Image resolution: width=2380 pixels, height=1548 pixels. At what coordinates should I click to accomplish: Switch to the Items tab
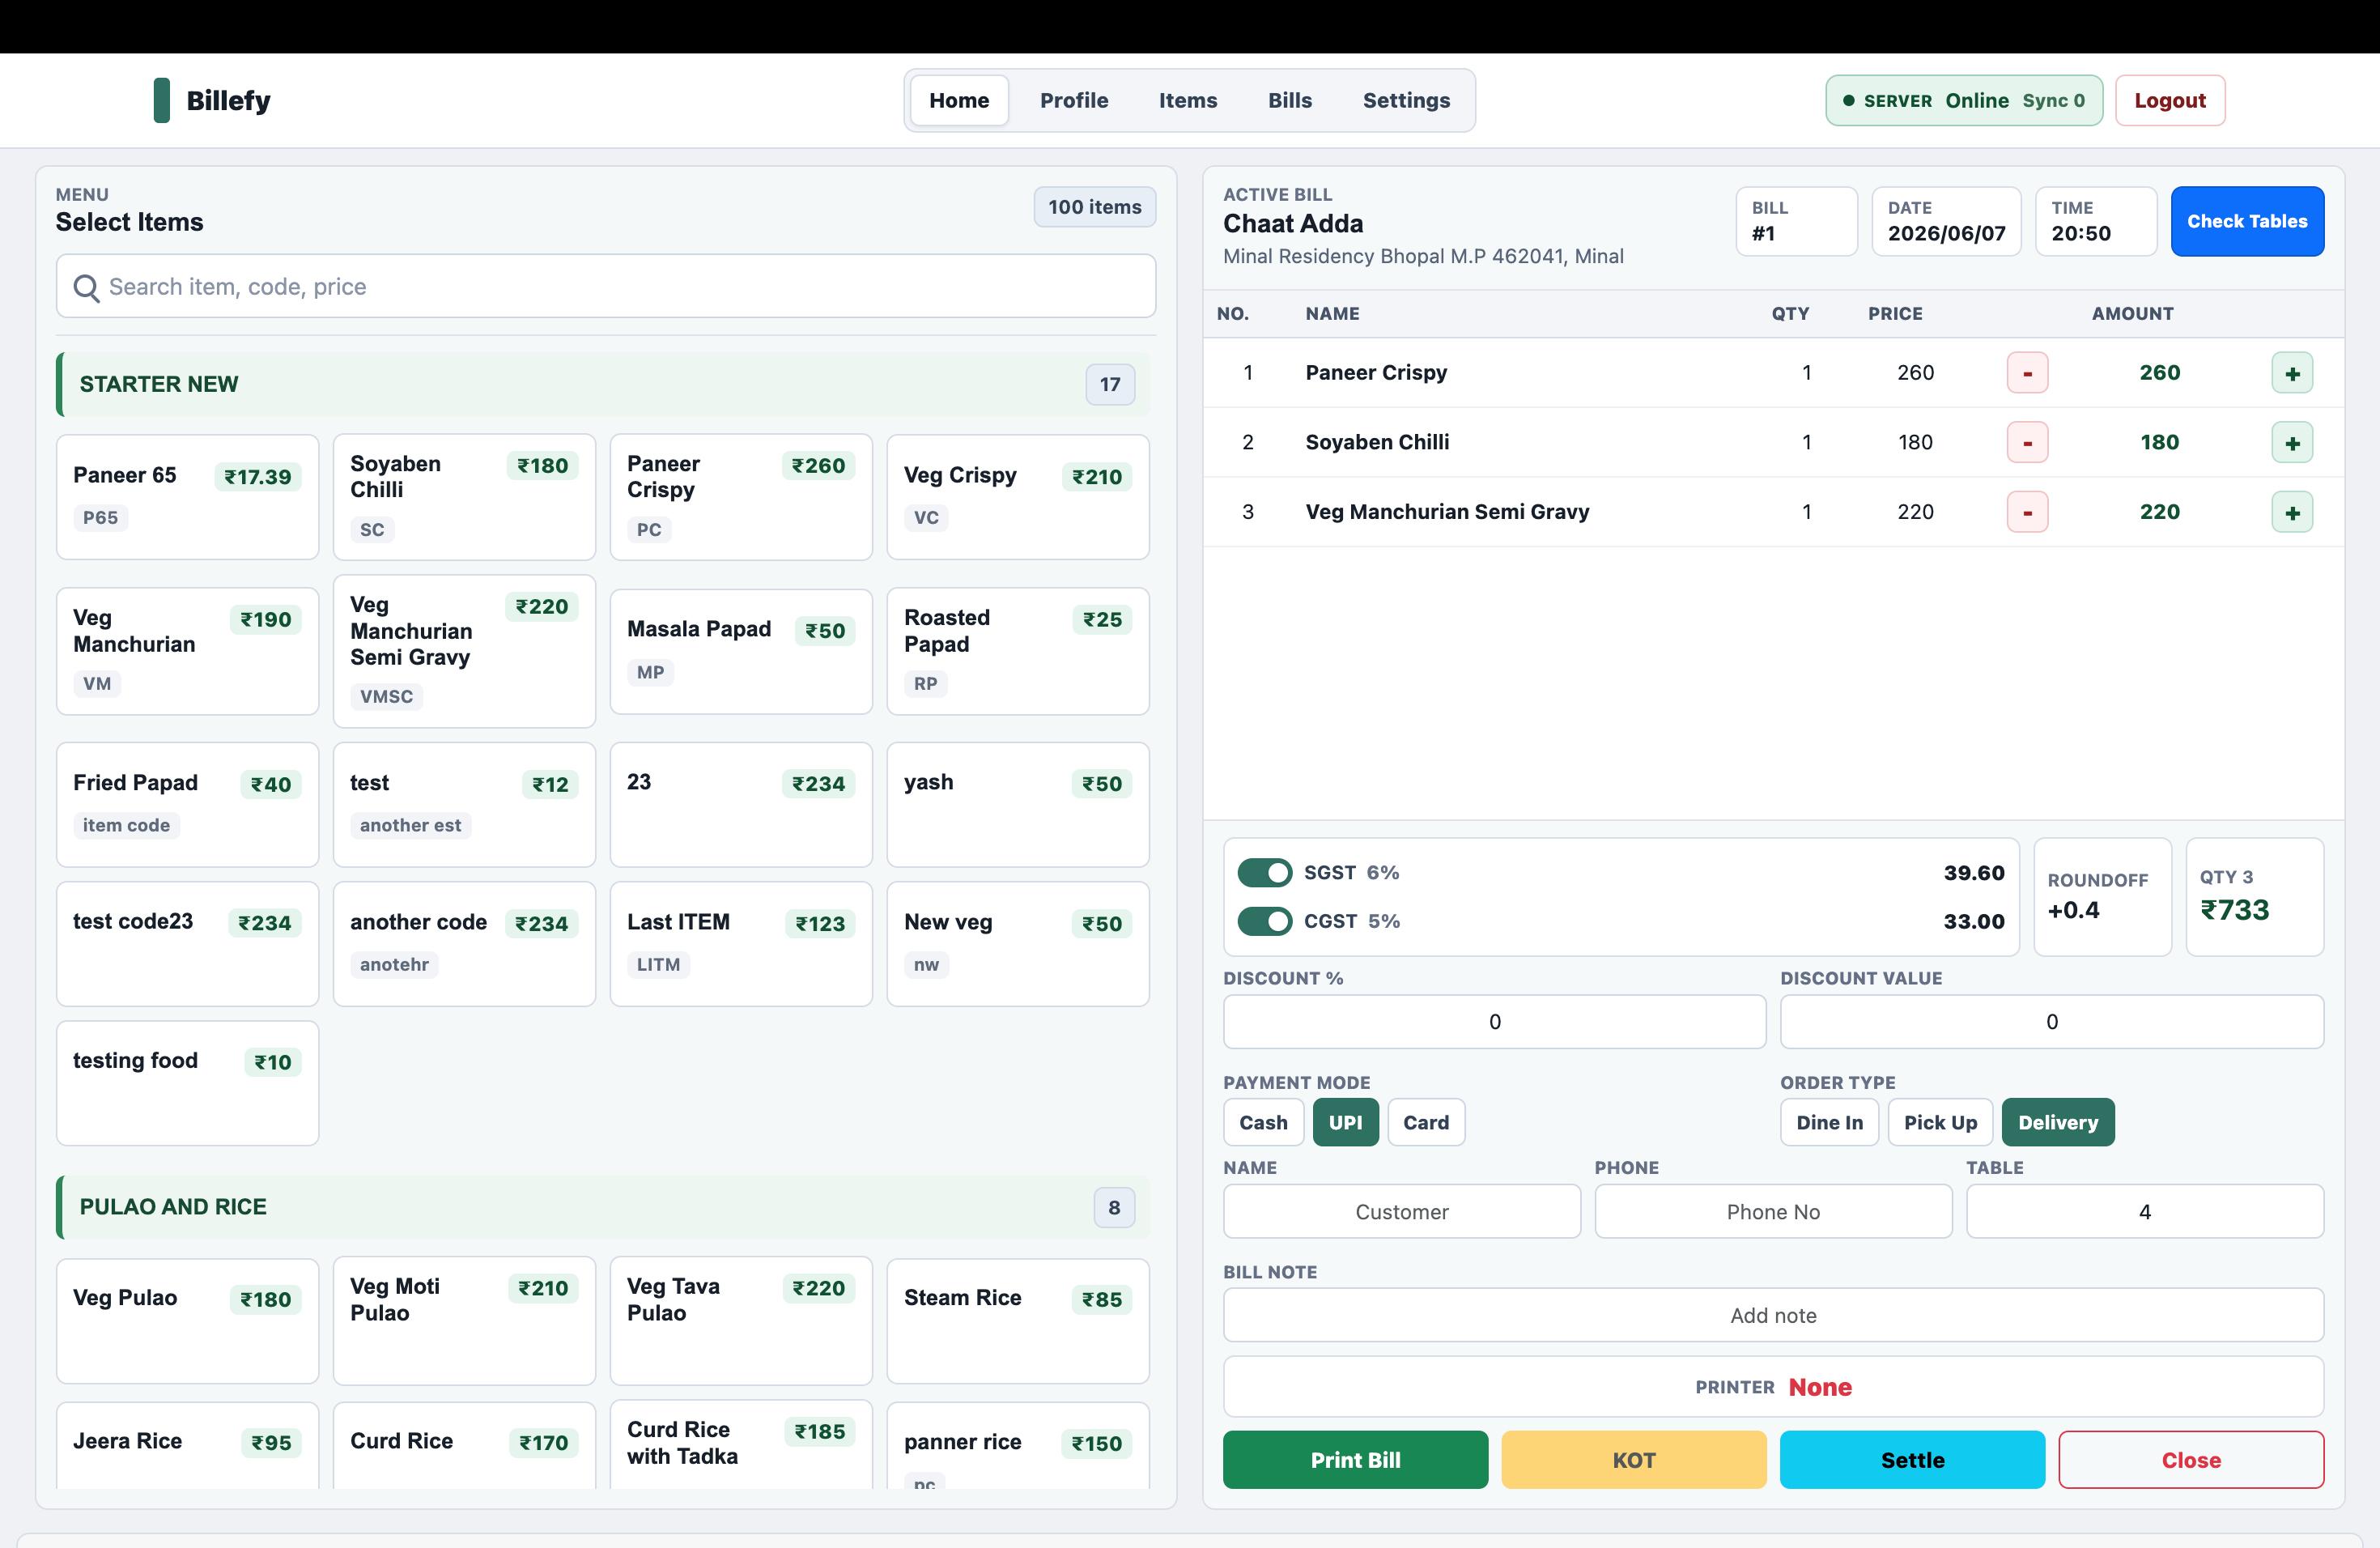[x=1188, y=100]
